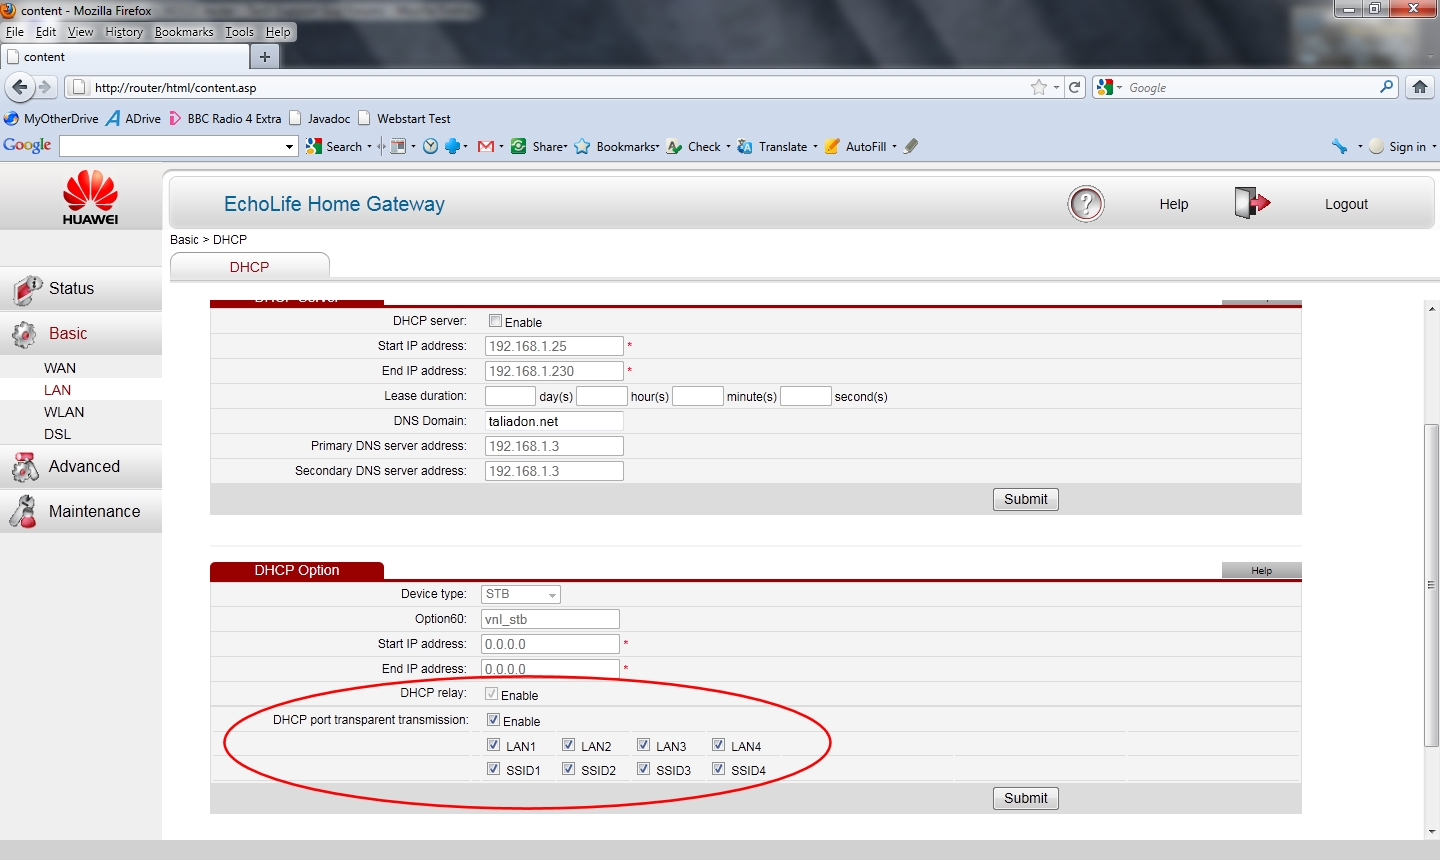Uncheck the LAN3 checkbox

[643, 744]
